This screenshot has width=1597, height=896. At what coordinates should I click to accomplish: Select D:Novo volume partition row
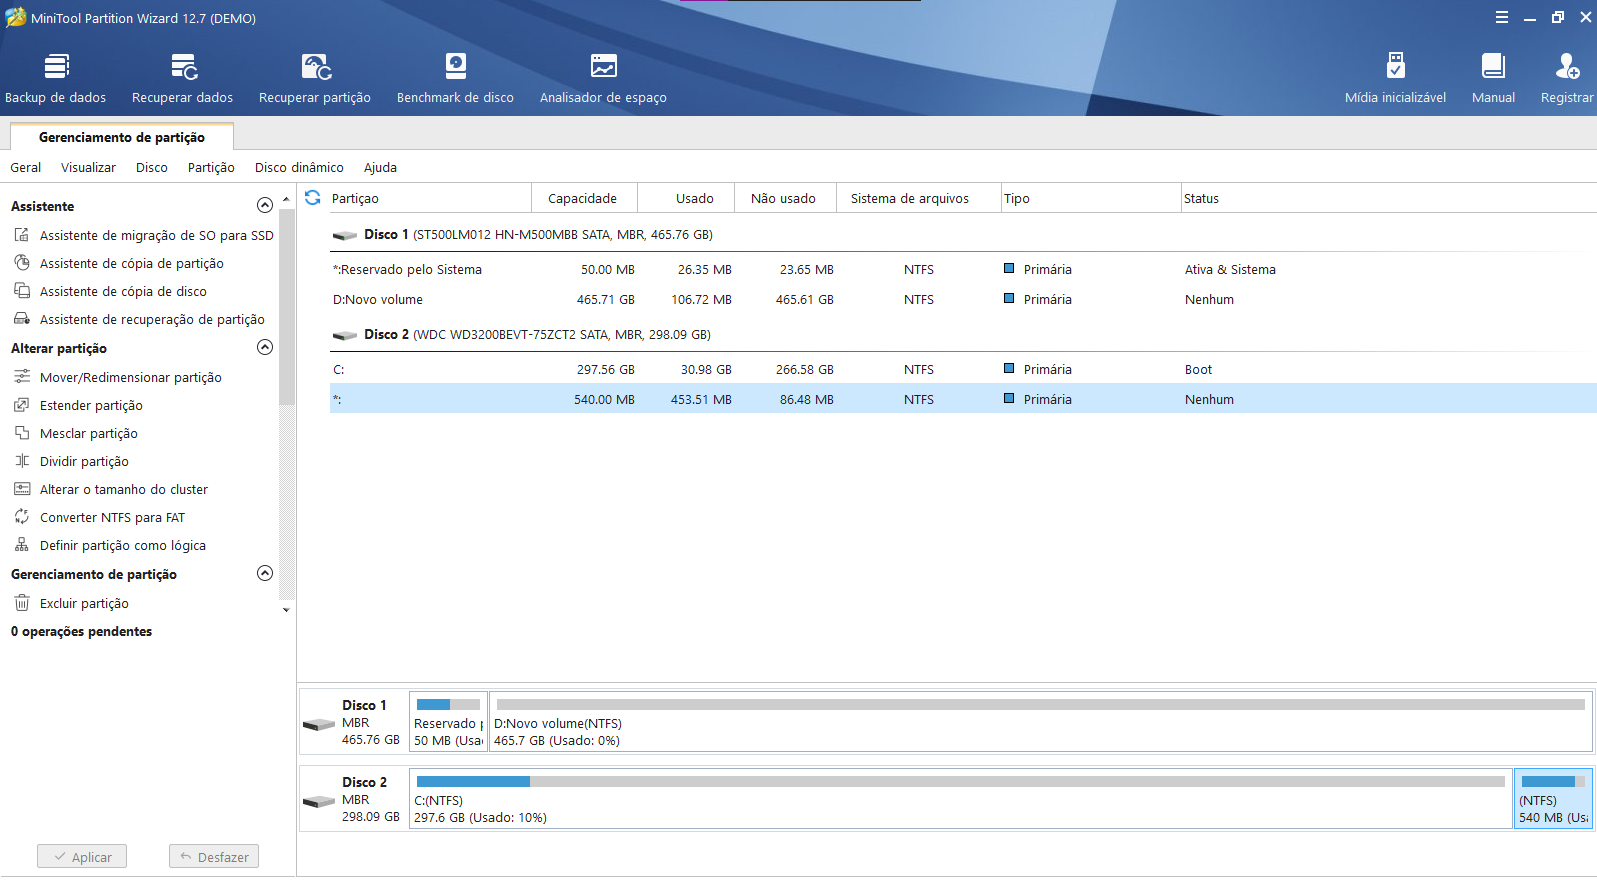(x=963, y=299)
